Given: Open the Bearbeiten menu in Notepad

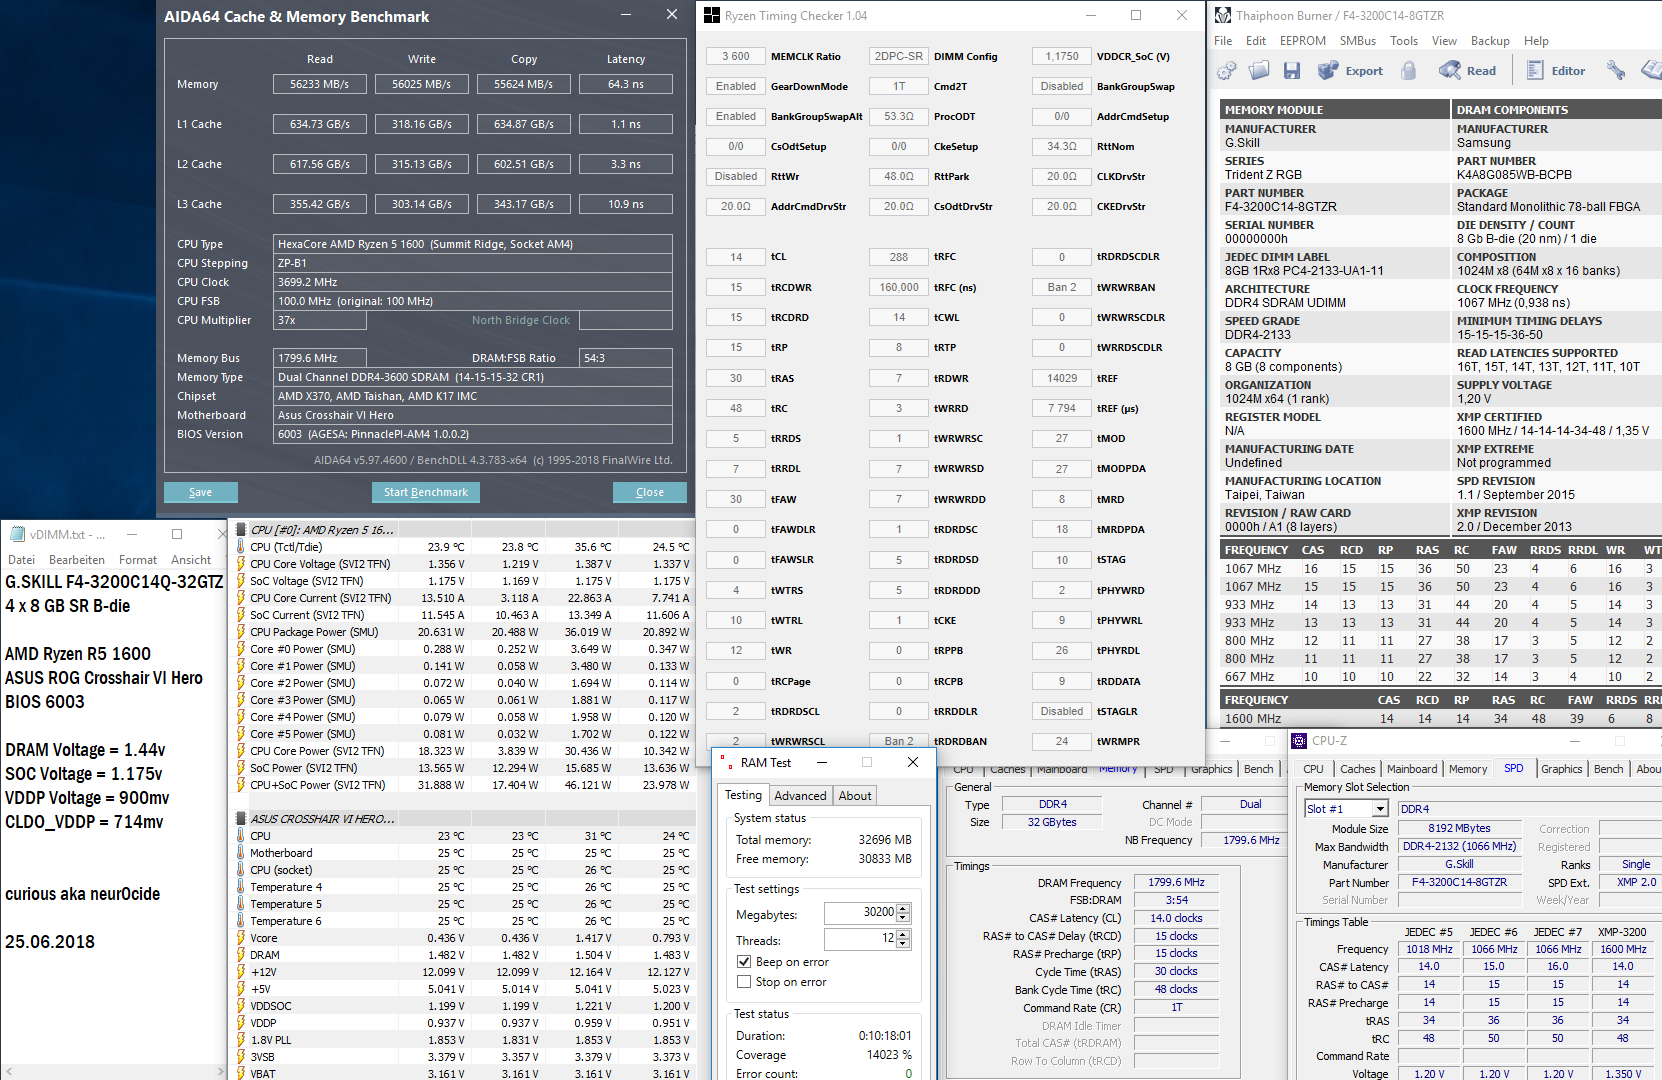Looking at the screenshot, I should click(x=77, y=560).
